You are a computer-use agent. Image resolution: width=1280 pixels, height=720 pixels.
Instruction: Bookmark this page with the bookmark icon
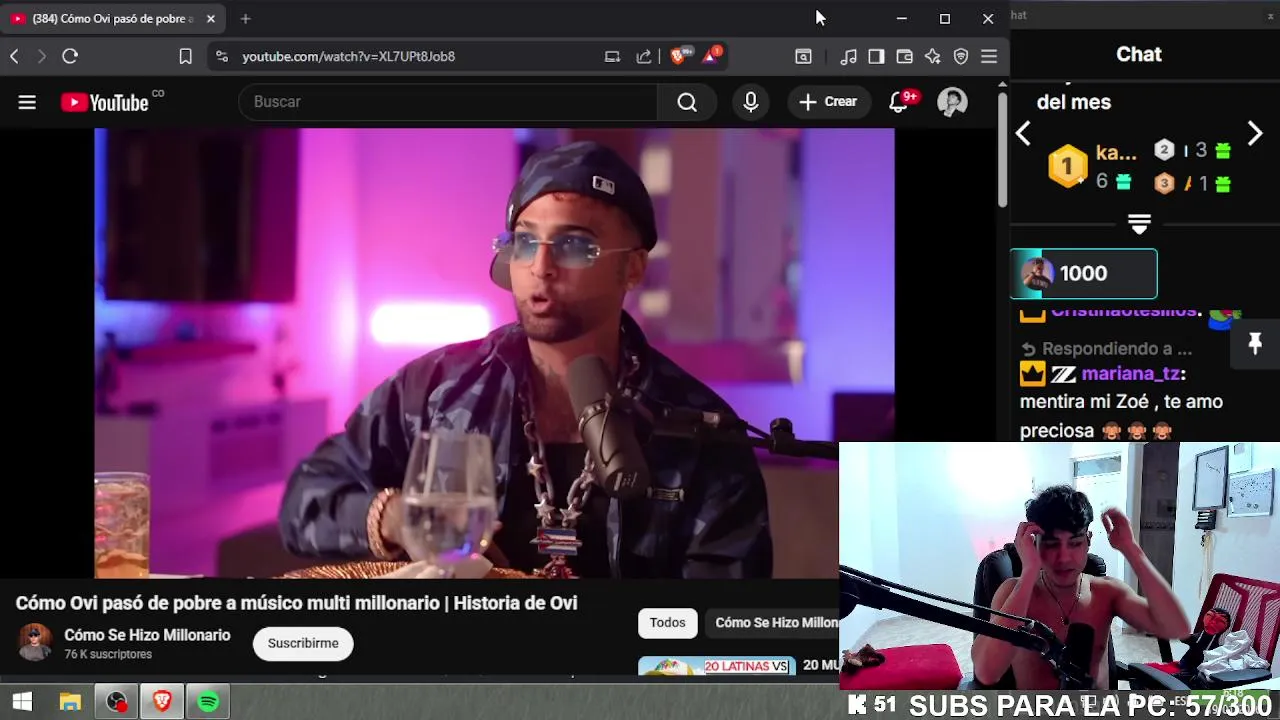pyautogui.click(x=185, y=57)
